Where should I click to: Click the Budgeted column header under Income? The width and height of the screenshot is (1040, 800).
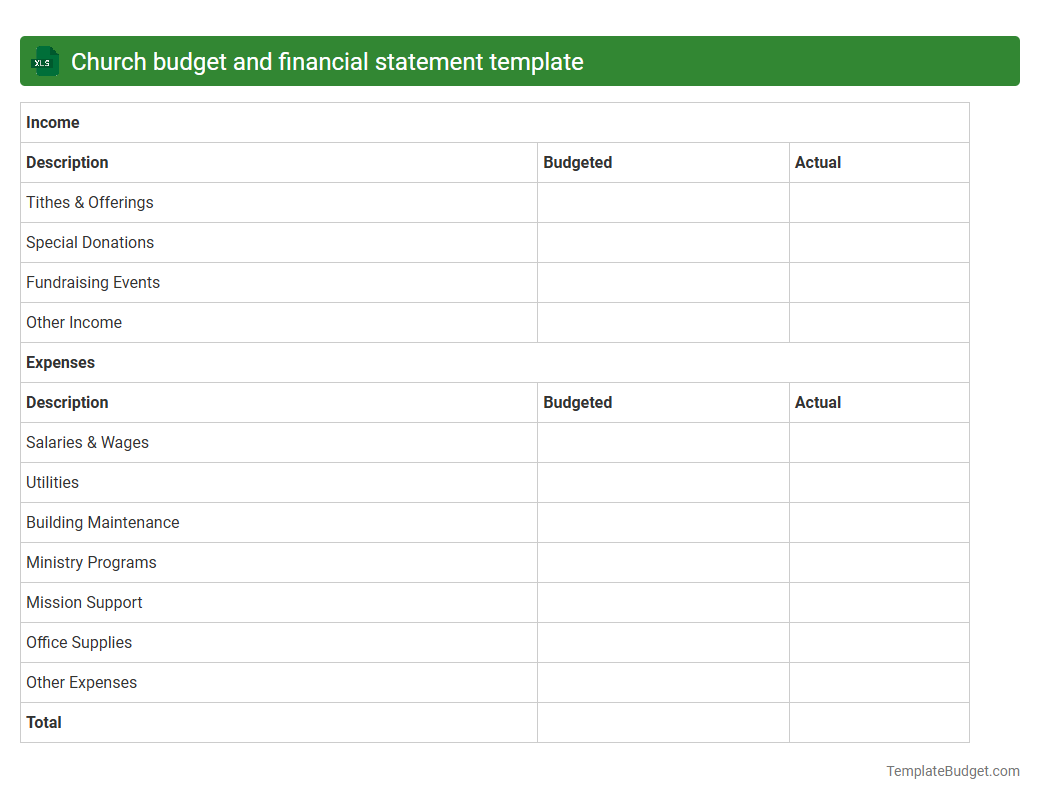578,162
